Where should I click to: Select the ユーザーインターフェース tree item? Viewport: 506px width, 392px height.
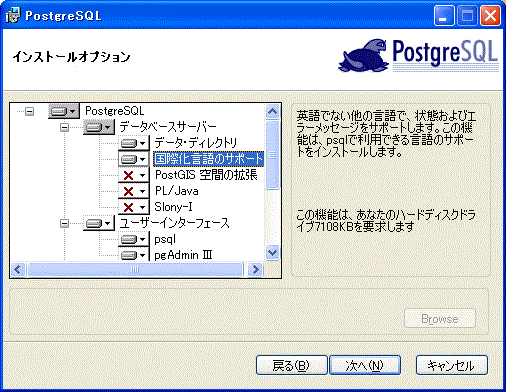point(175,223)
